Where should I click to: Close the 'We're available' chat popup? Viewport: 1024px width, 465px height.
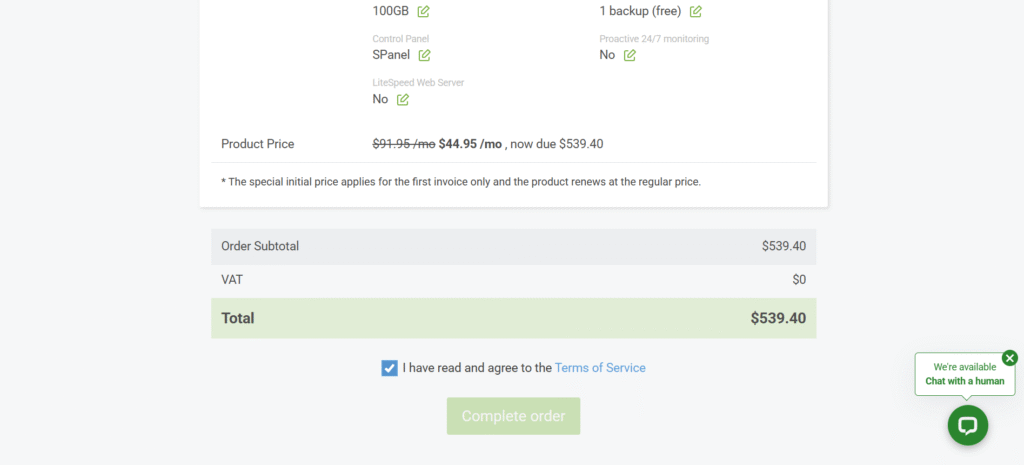[1009, 358]
